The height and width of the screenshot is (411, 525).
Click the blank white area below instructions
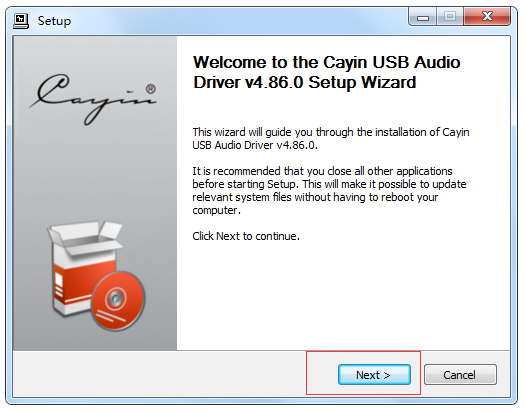tap(343, 295)
